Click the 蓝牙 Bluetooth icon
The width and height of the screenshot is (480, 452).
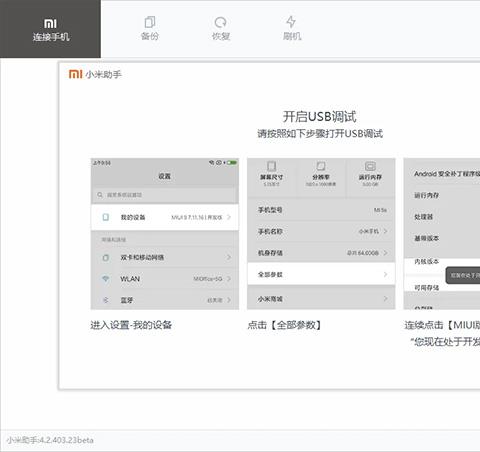click(106, 300)
